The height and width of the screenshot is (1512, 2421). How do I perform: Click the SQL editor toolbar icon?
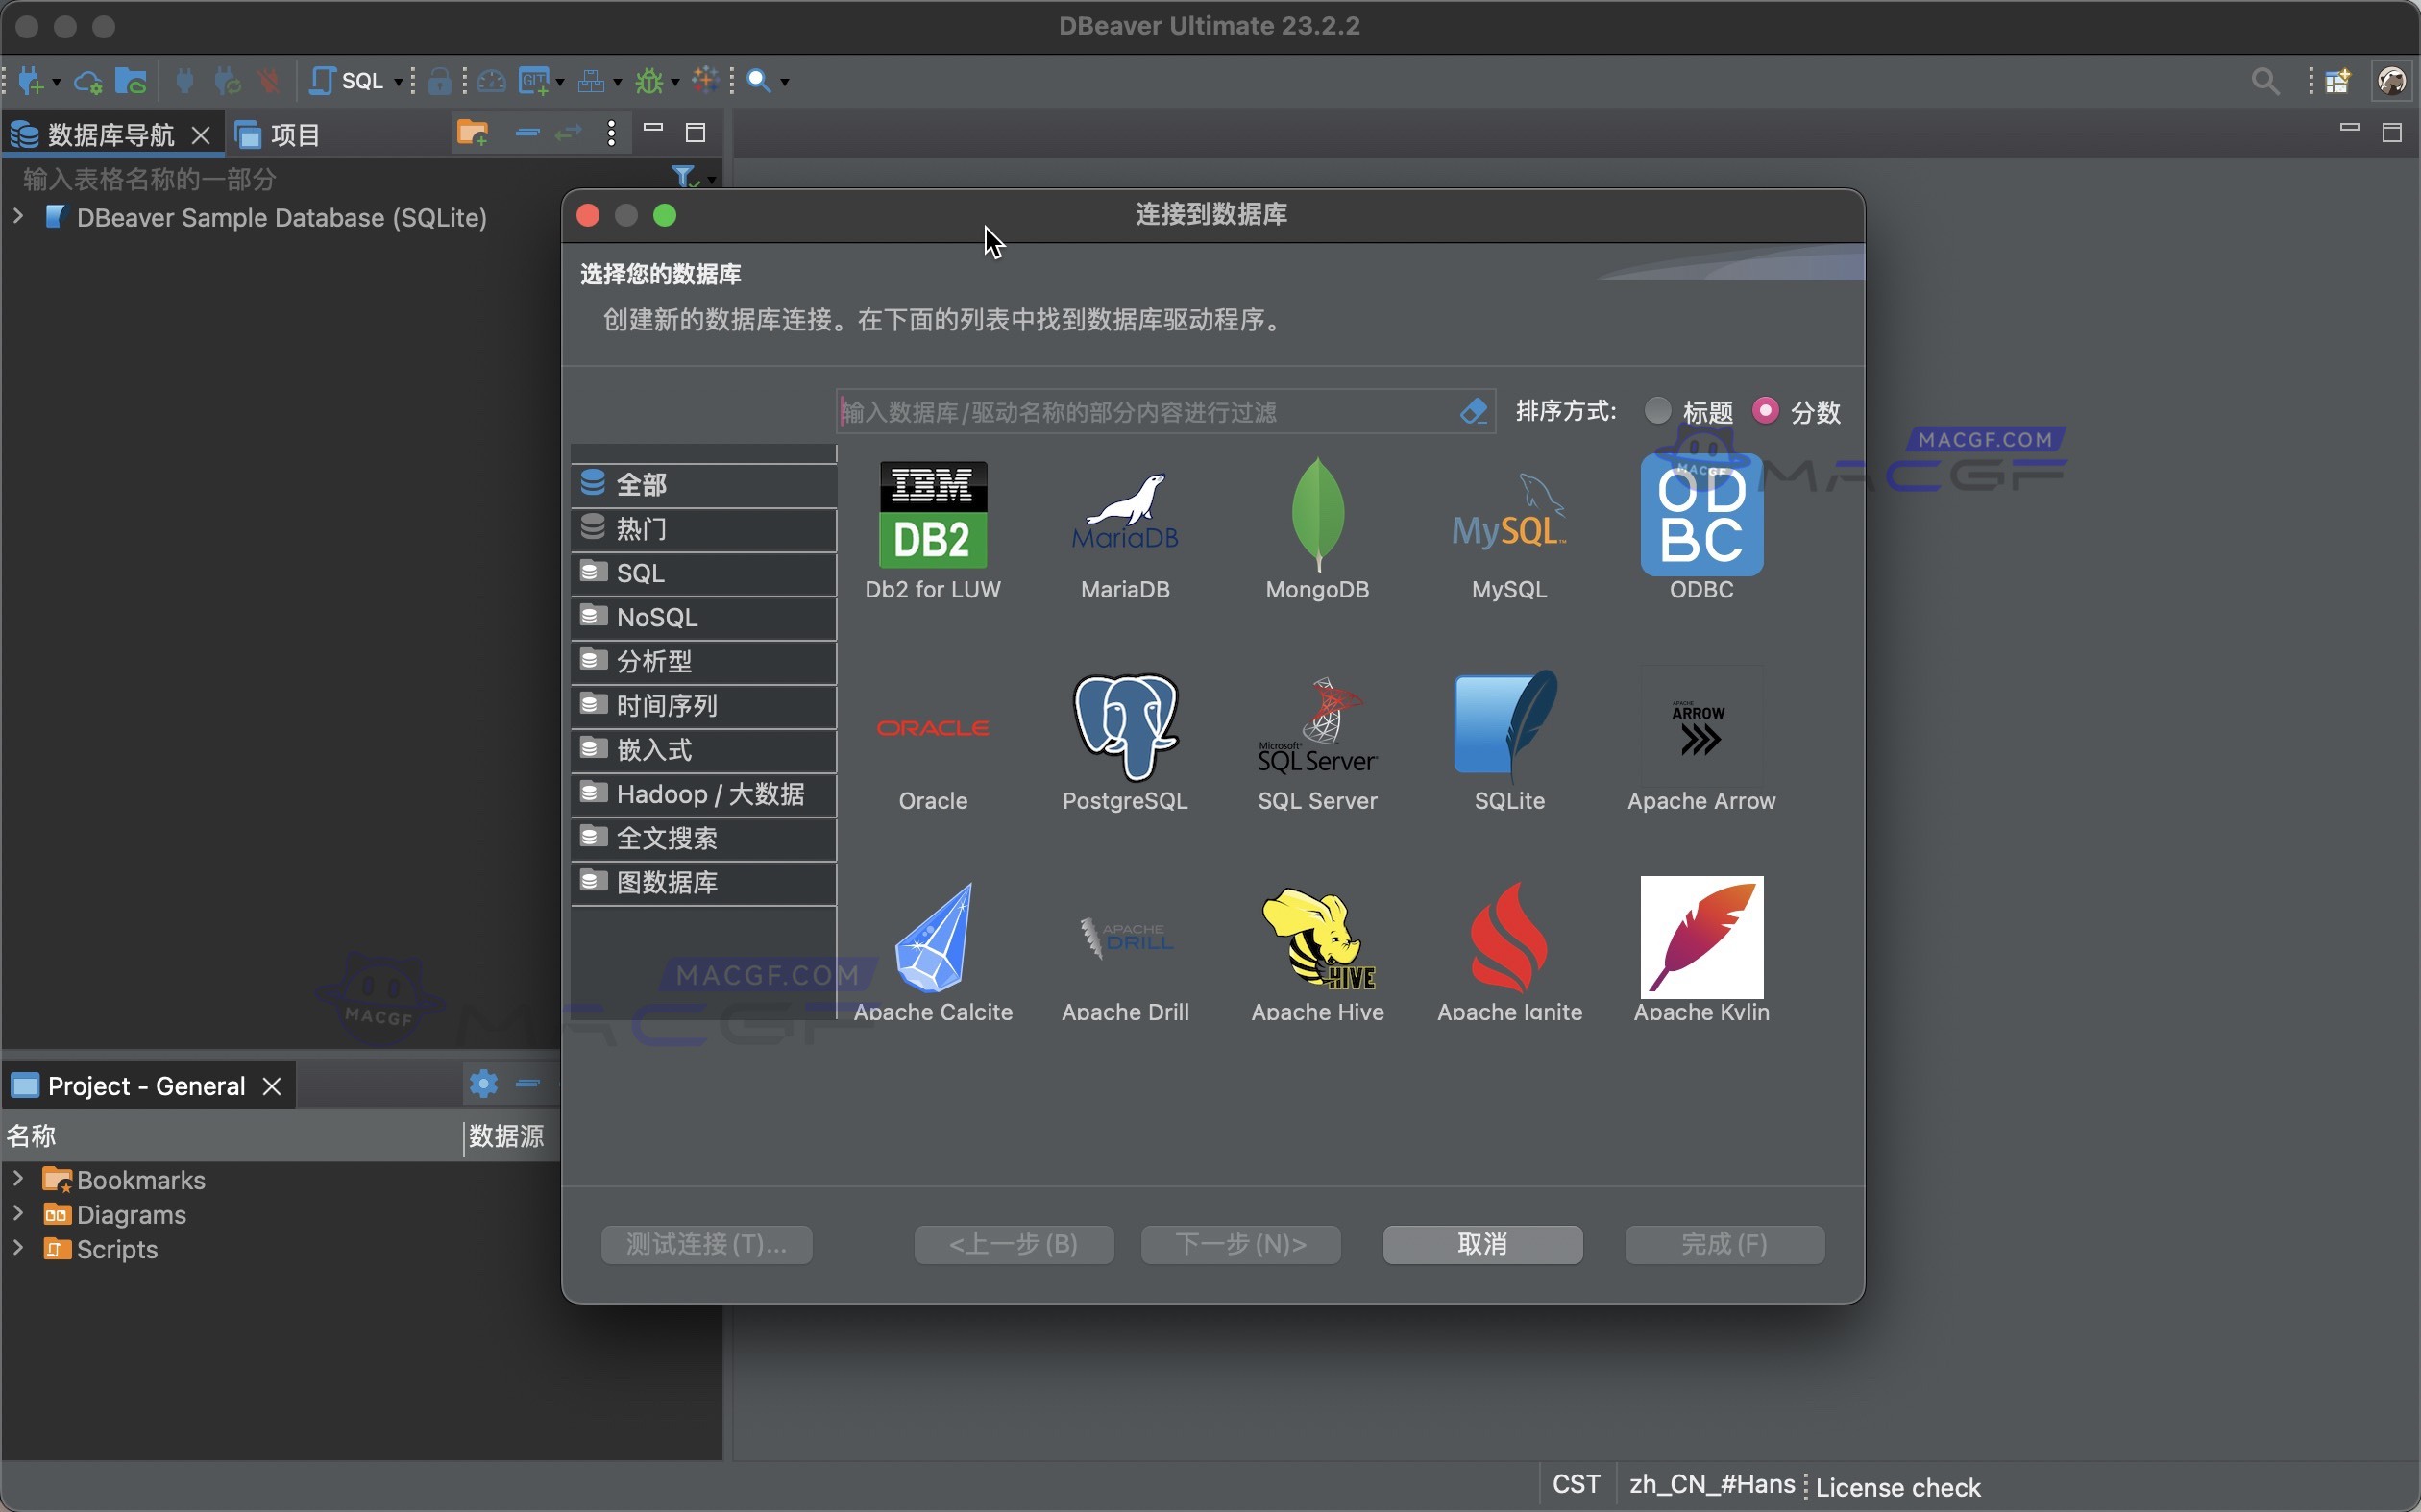(322, 80)
